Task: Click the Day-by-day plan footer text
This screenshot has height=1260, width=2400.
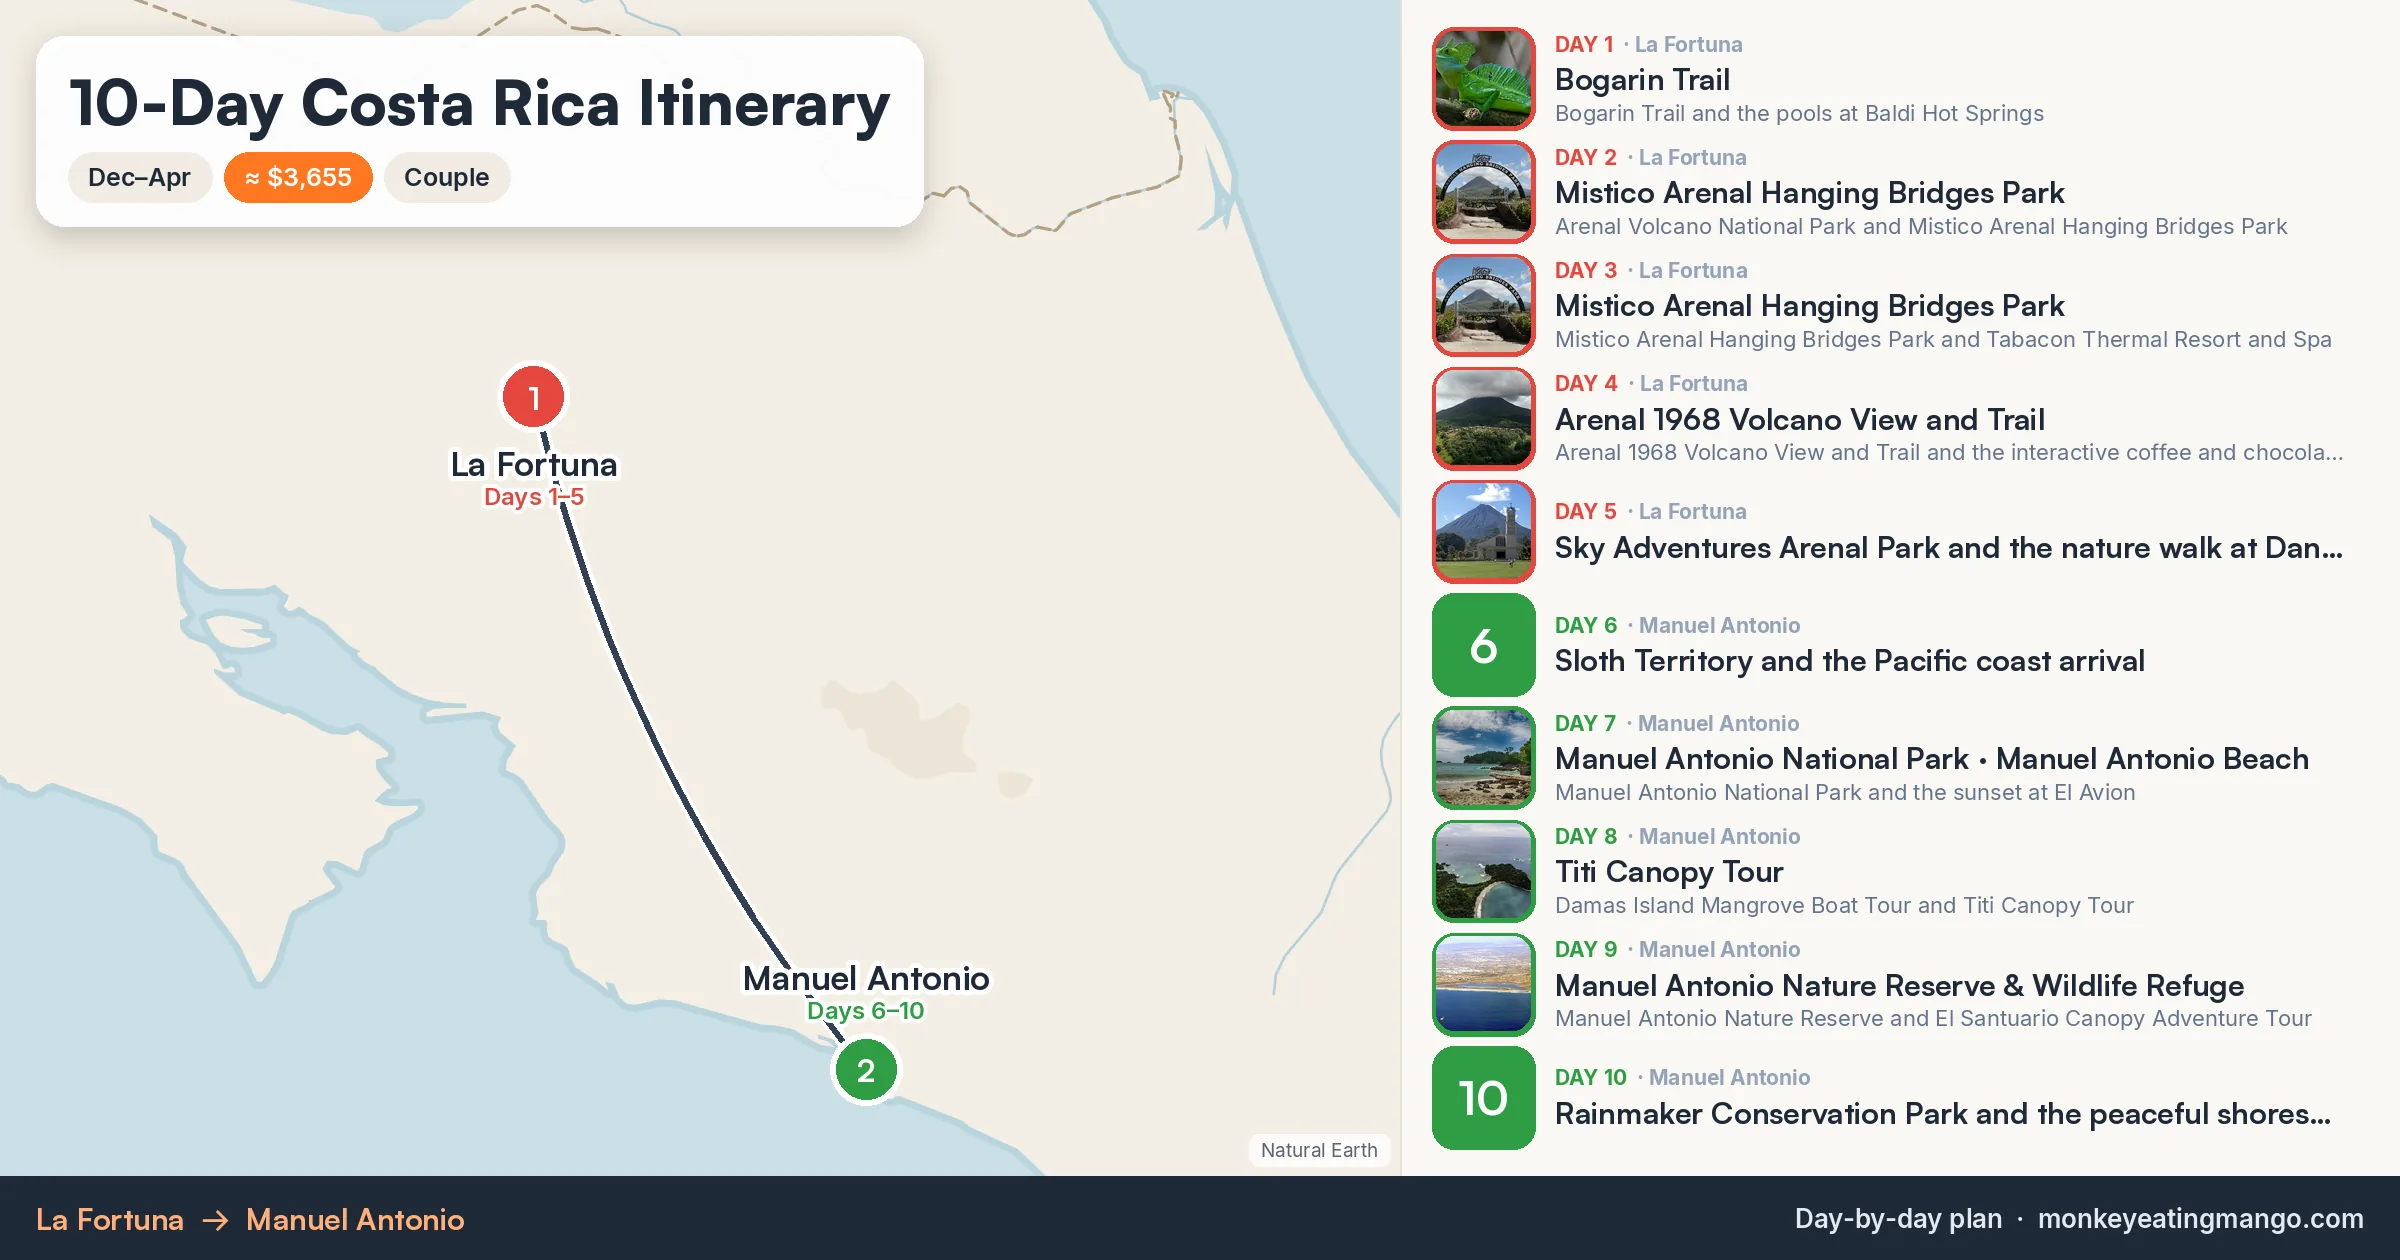Action: point(1898,1219)
